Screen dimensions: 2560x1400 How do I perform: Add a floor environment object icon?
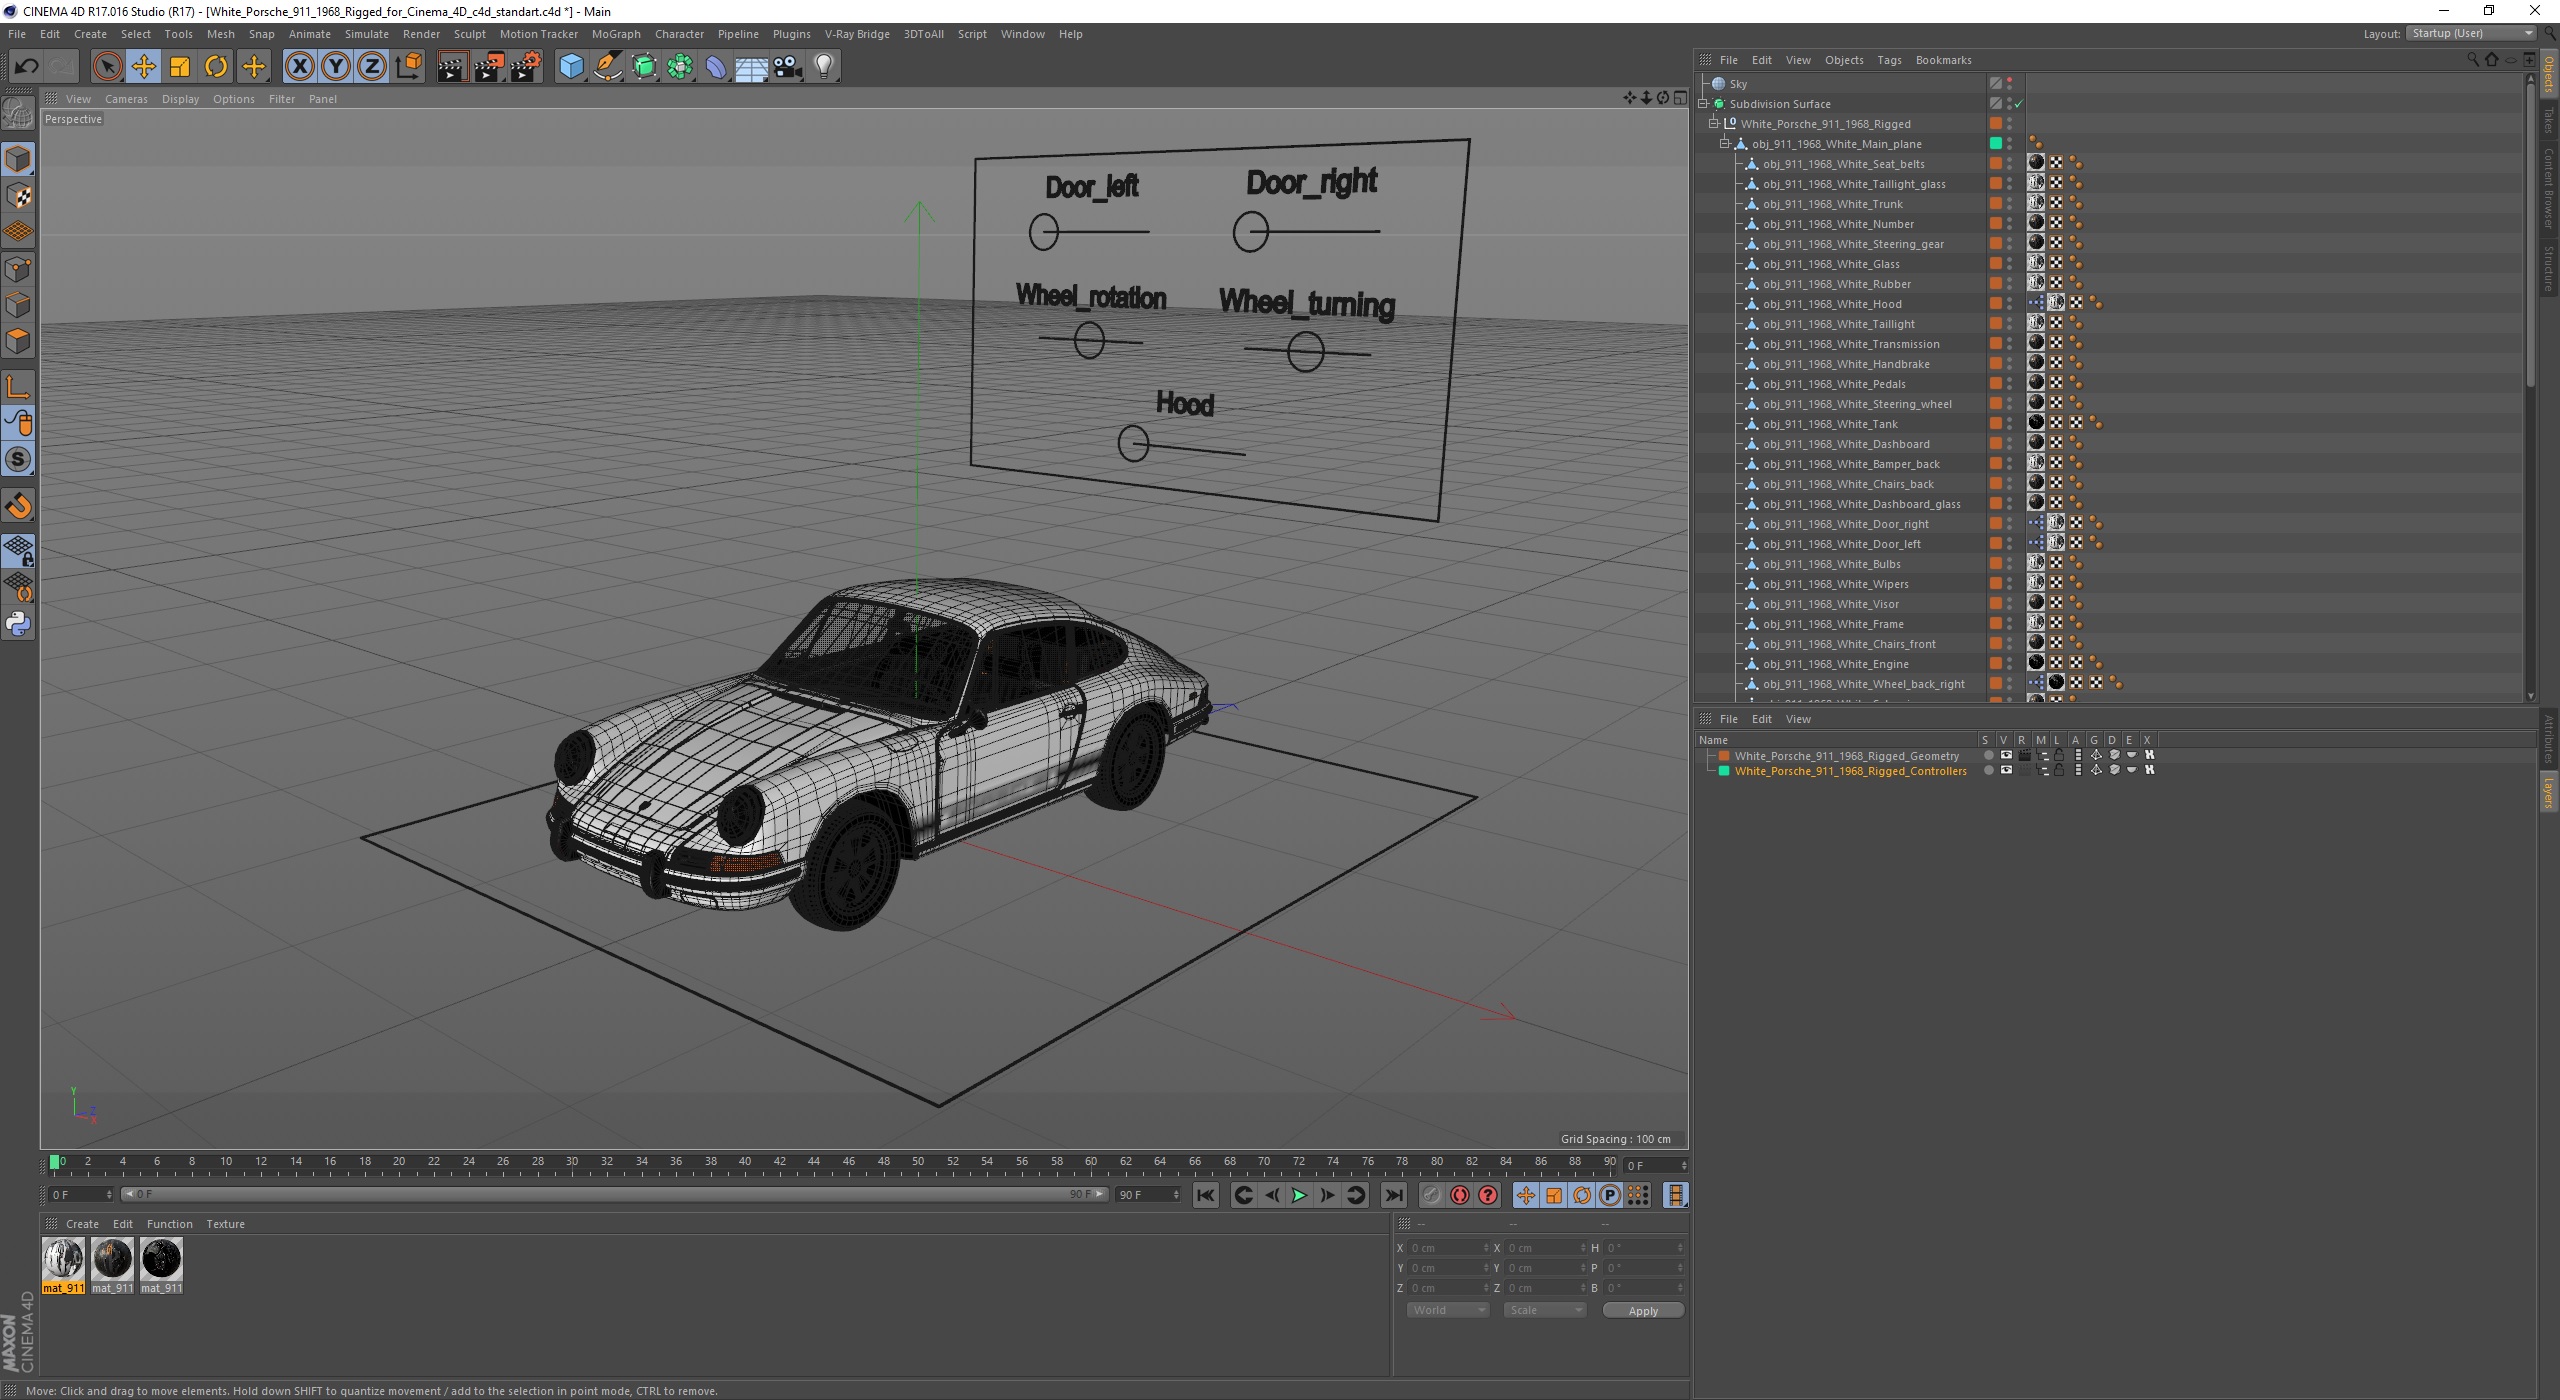751,67
